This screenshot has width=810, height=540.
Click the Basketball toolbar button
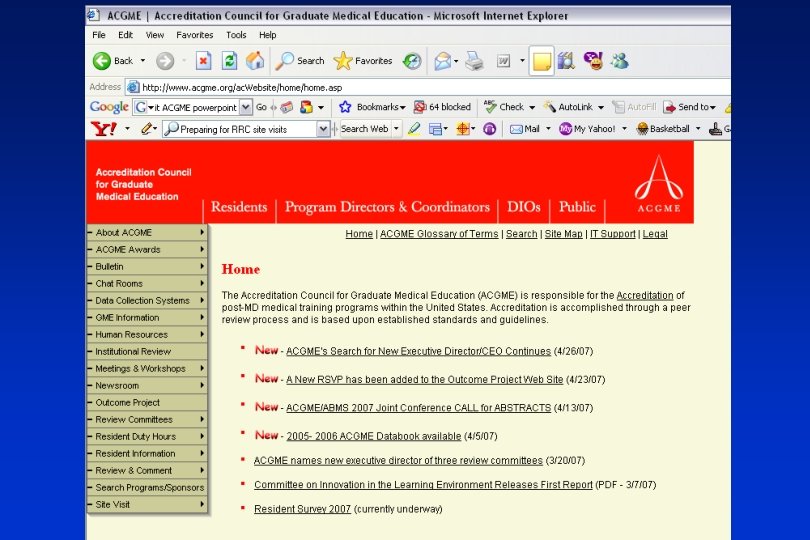[x=663, y=129]
